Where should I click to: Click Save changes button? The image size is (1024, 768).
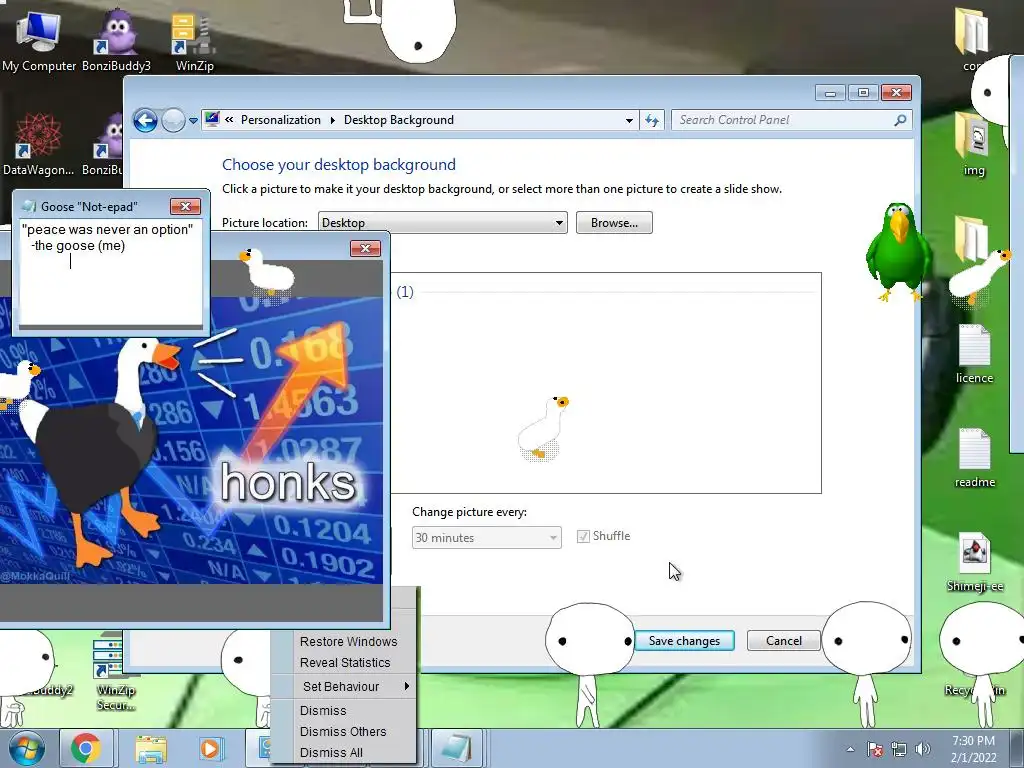point(684,641)
